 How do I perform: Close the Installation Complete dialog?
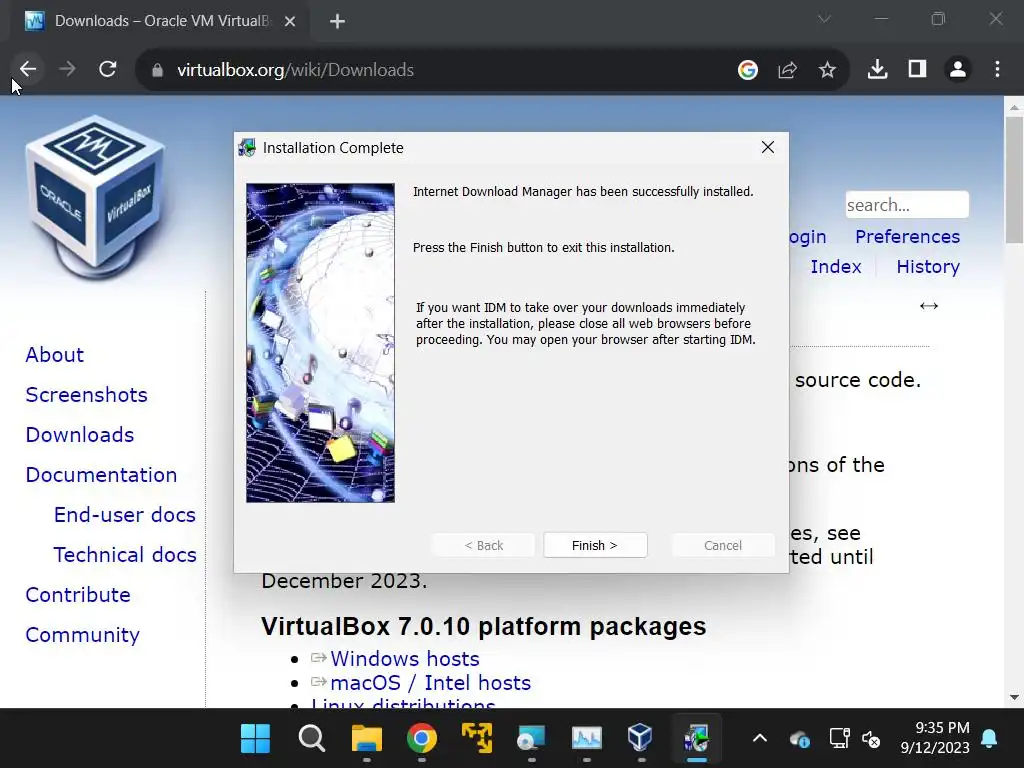768,148
